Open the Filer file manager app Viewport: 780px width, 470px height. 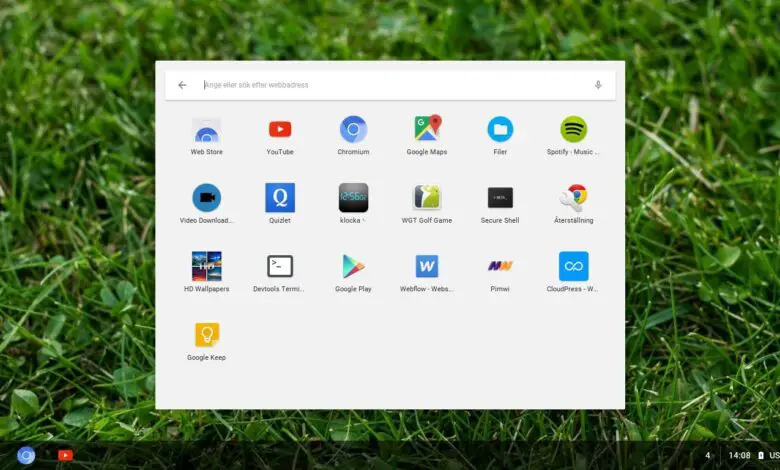(500, 129)
